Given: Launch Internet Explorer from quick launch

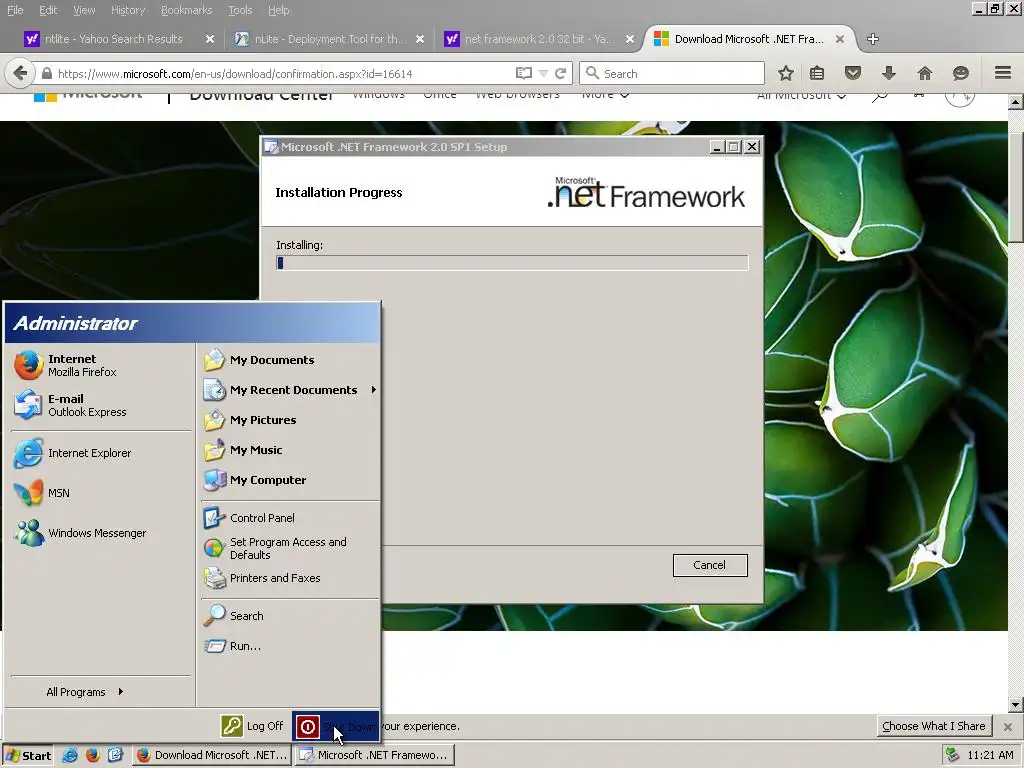Looking at the screenshot, I should point(70,755).
